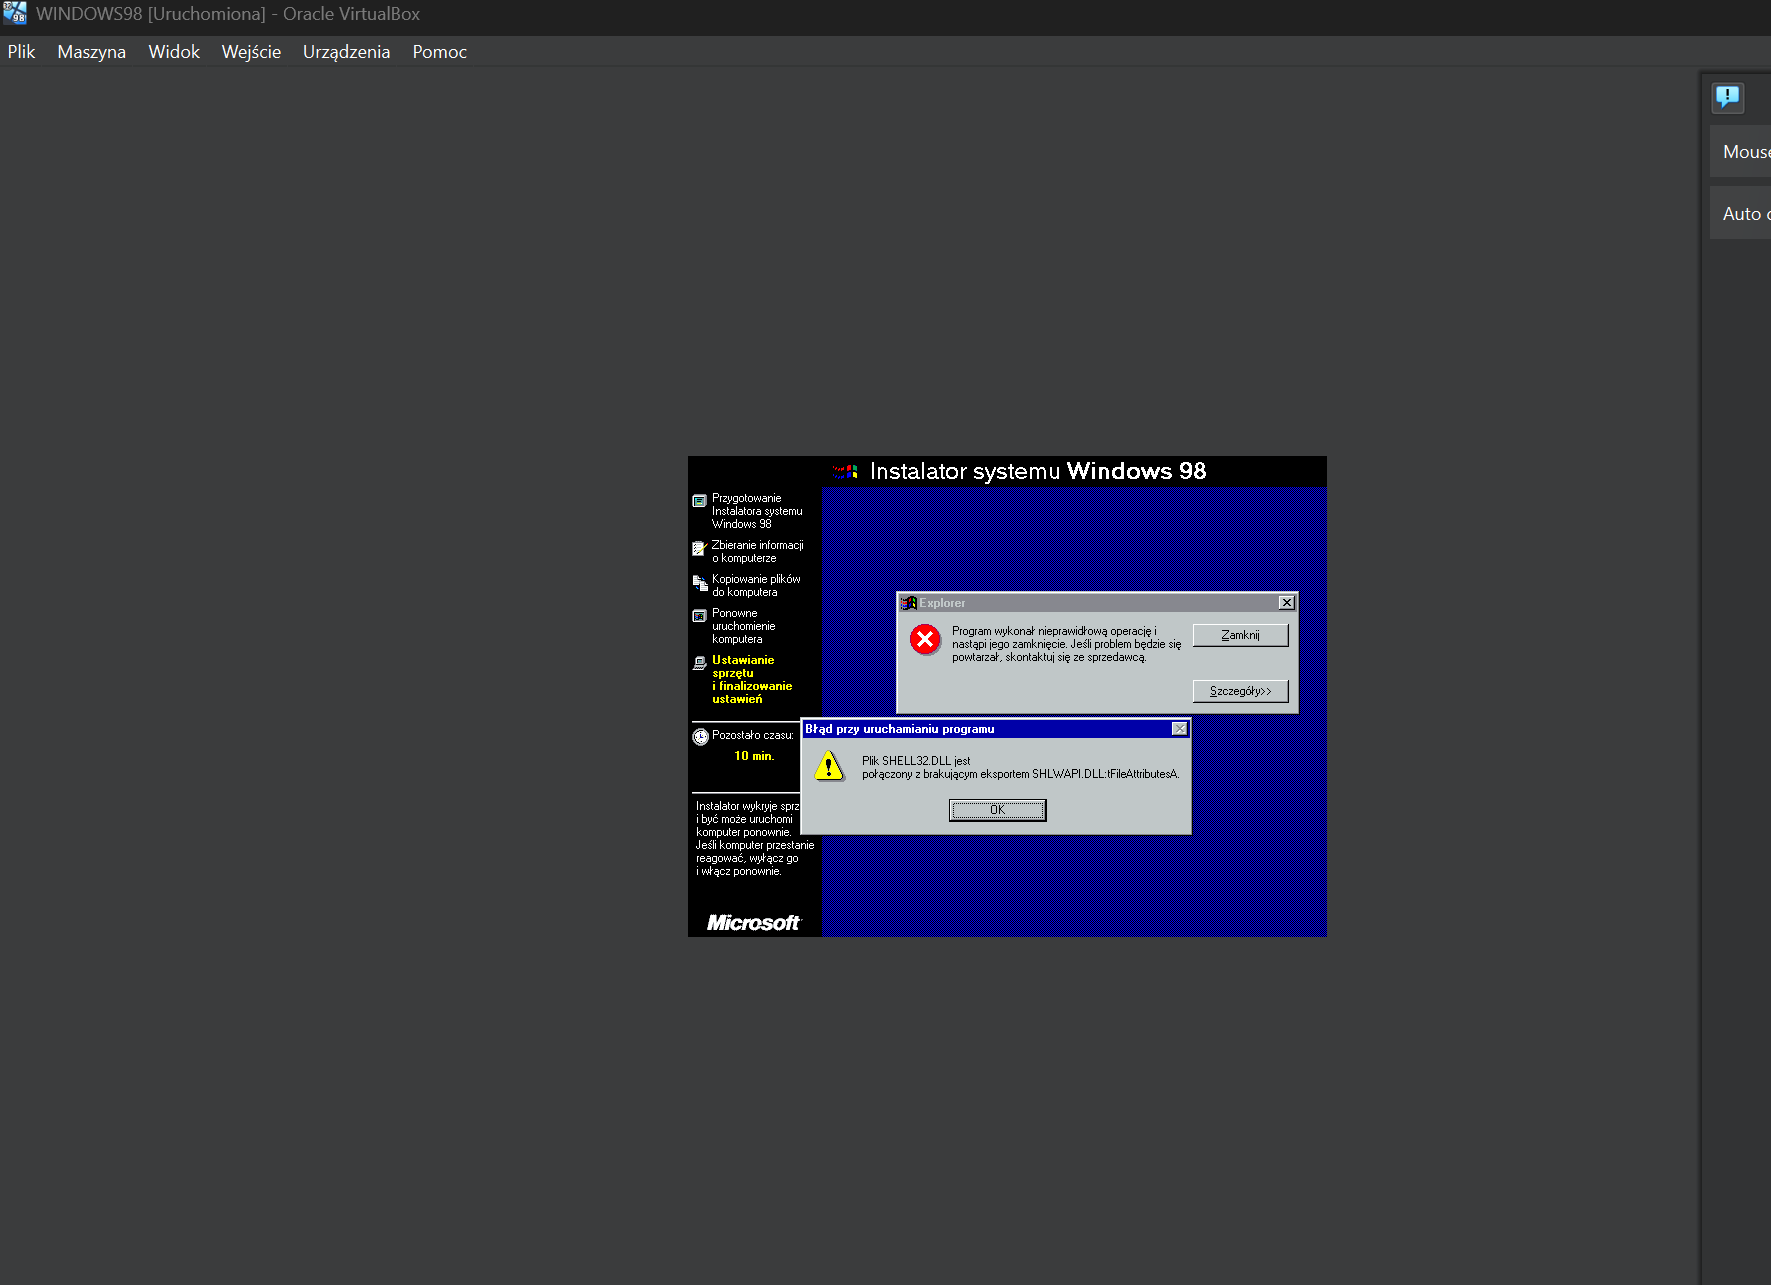Screen dimensions: 1771x1285
Task: Open the Urządzenia menu
Action: tap(346, 52)
